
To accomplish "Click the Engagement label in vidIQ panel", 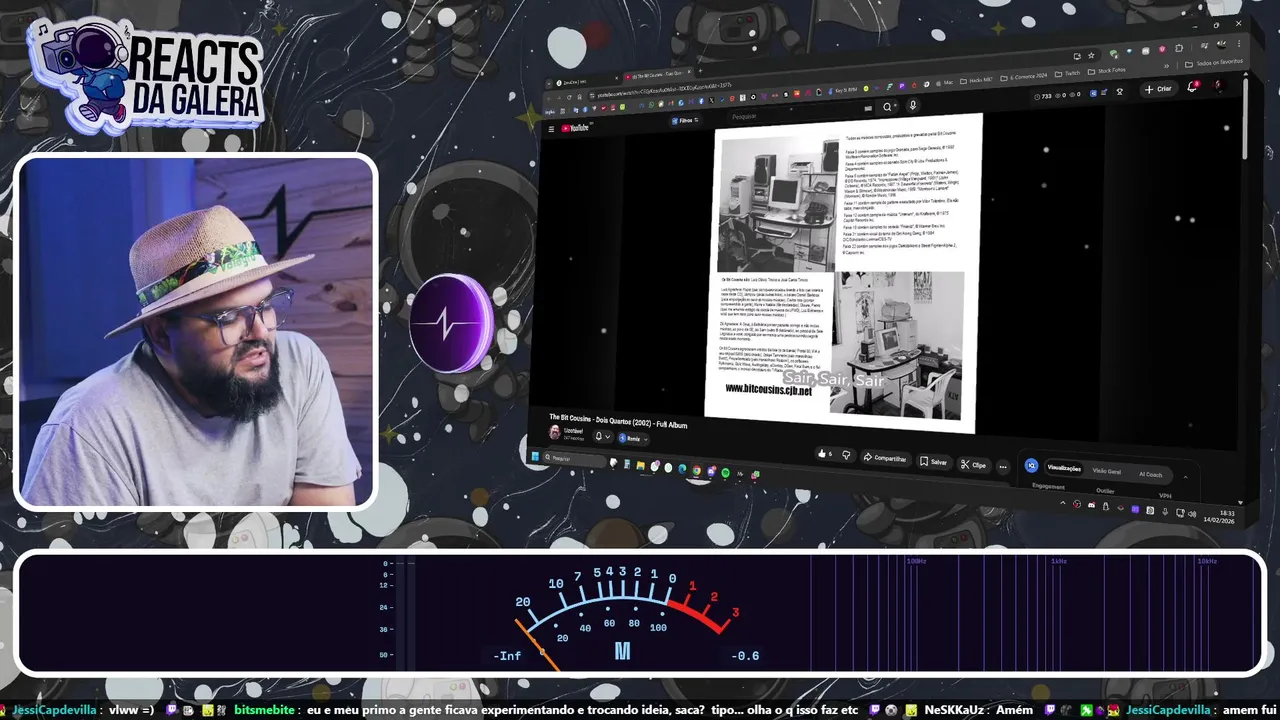I will click(x=1048, y=486).
